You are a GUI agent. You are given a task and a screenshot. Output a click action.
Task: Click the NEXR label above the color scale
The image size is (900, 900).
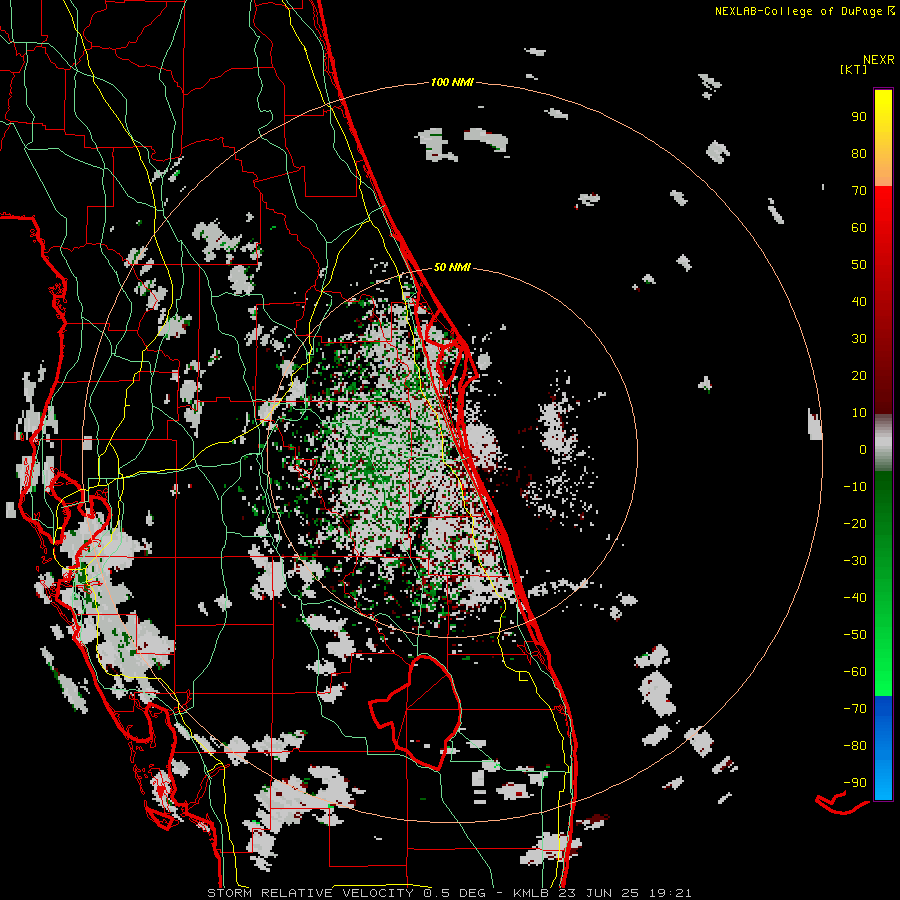pyautogui.click(x=878, y=60)
